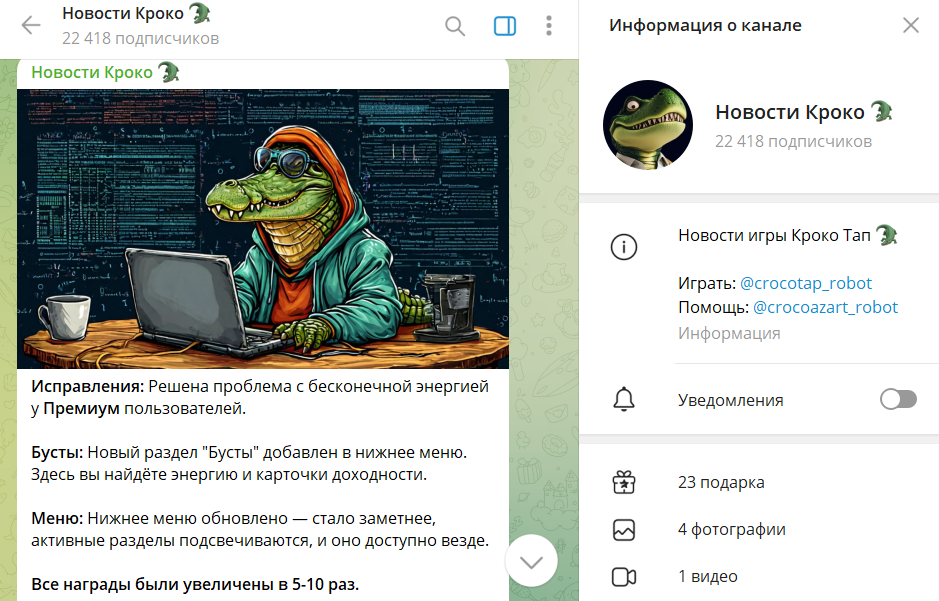Open the search in Новости Кроко channel
The image size is (939, 601).
coord(454,26)
